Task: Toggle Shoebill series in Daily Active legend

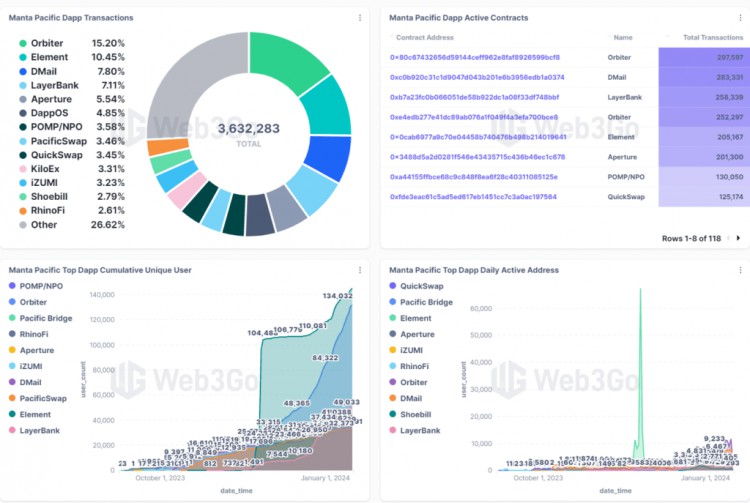Action: point(410,415)
